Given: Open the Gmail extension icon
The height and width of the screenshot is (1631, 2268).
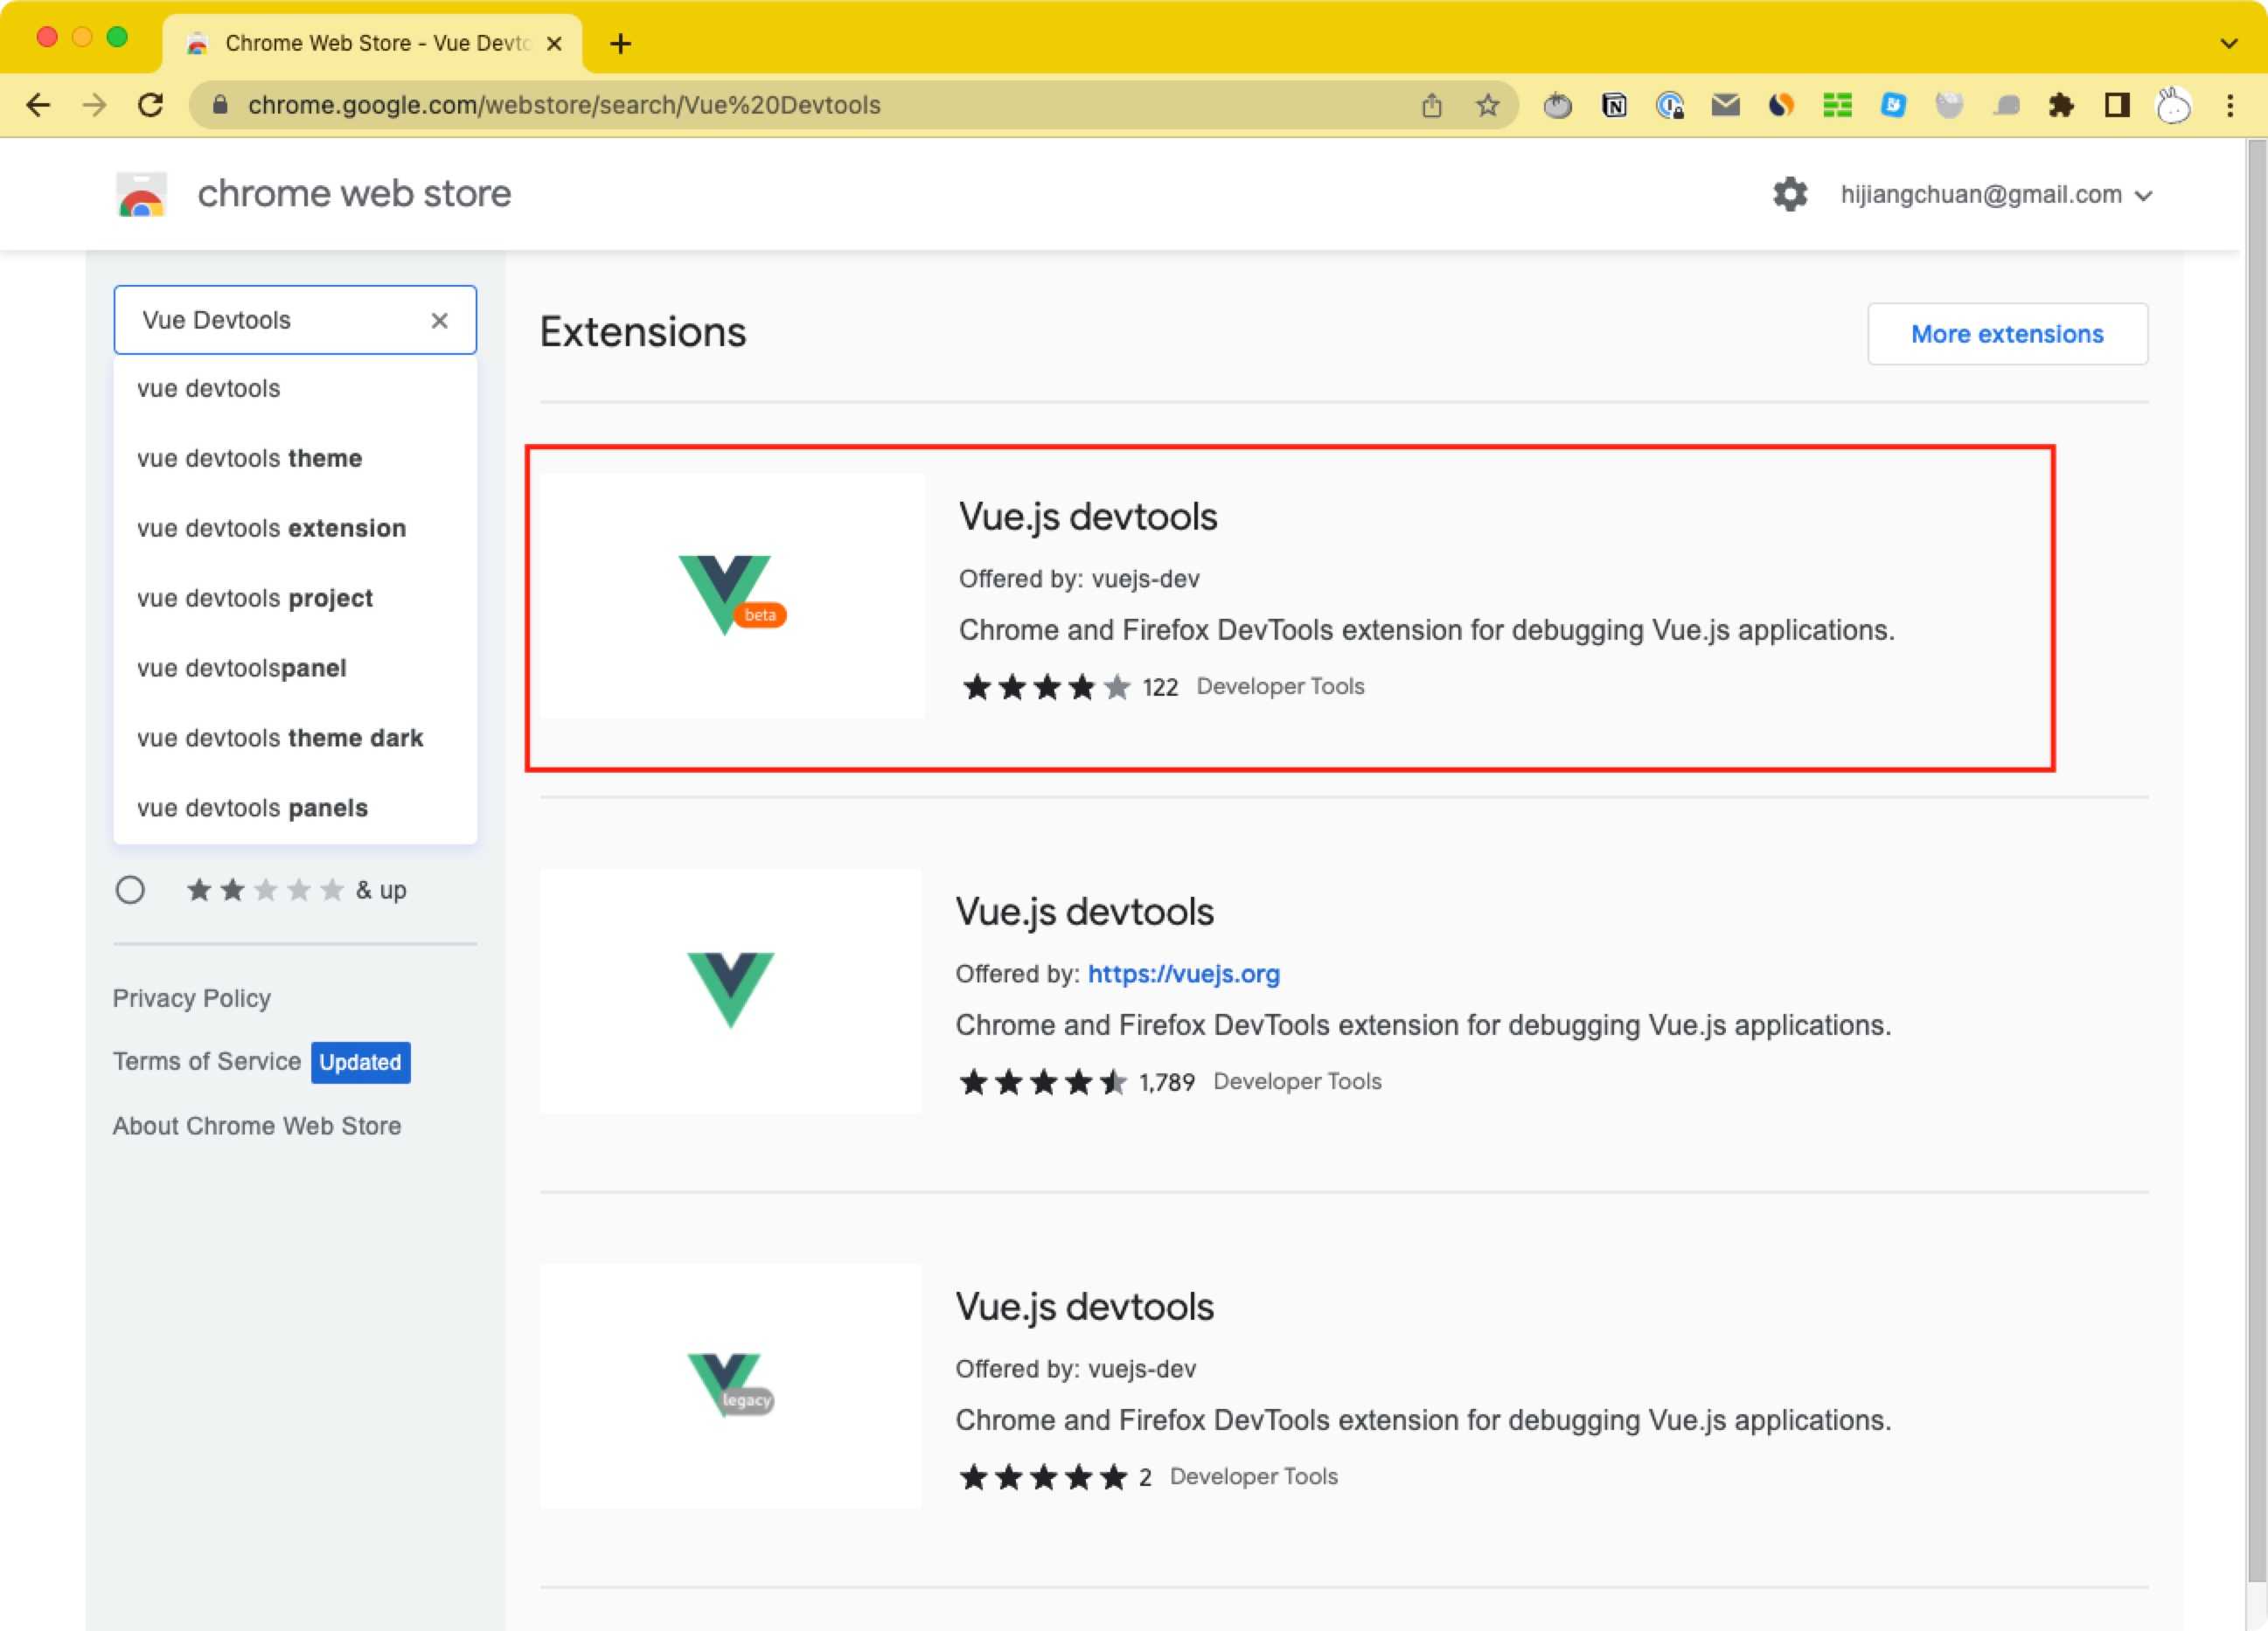Looking at the screenshot, I should pos(1724,105).
